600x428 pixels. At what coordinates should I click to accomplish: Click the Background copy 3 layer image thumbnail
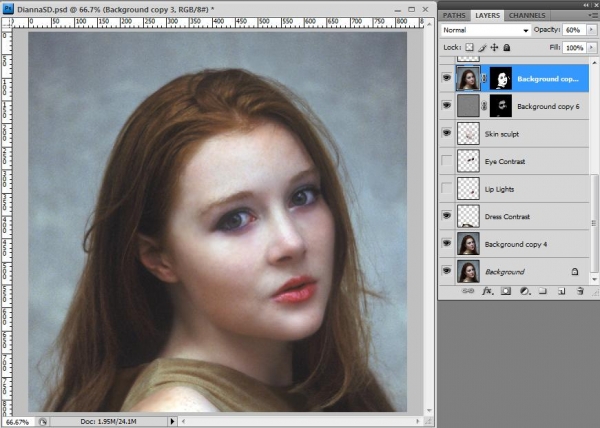pyautogui.click(x=468, y=79)
